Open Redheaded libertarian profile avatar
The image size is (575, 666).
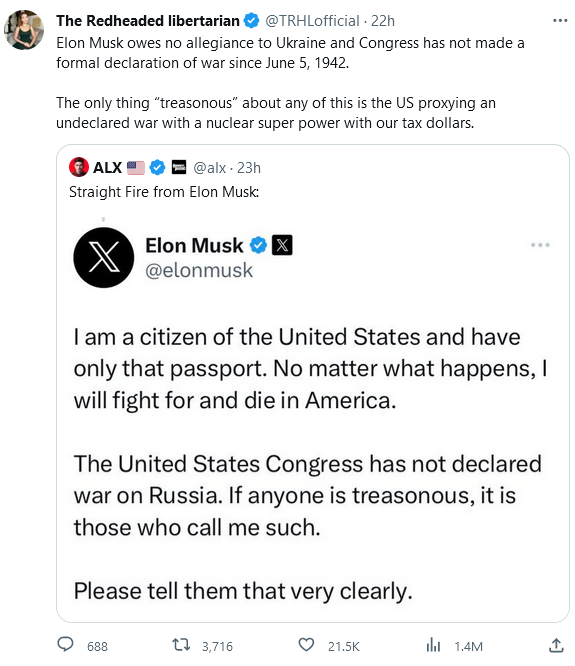click(24, 30)
